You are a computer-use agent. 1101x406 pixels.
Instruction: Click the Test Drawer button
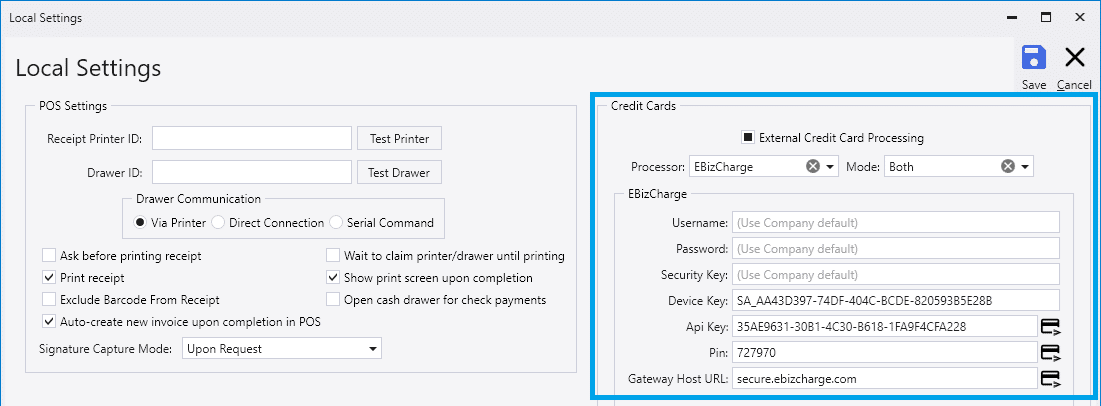400,172
